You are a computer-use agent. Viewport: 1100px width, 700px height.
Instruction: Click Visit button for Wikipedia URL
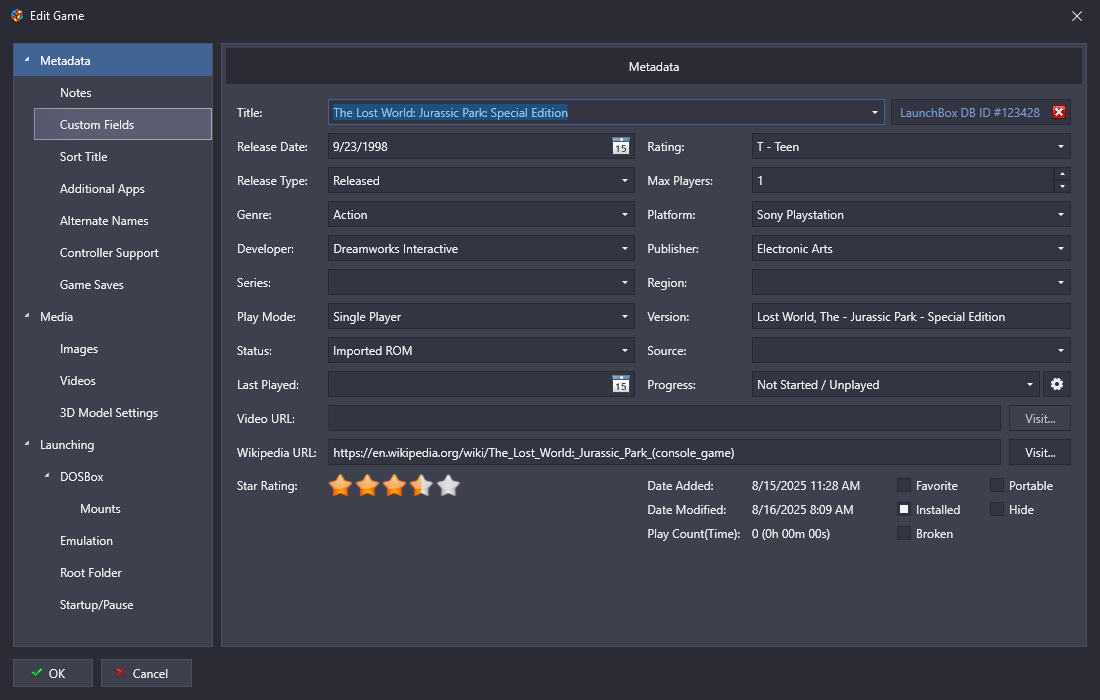coord(1040,452)
